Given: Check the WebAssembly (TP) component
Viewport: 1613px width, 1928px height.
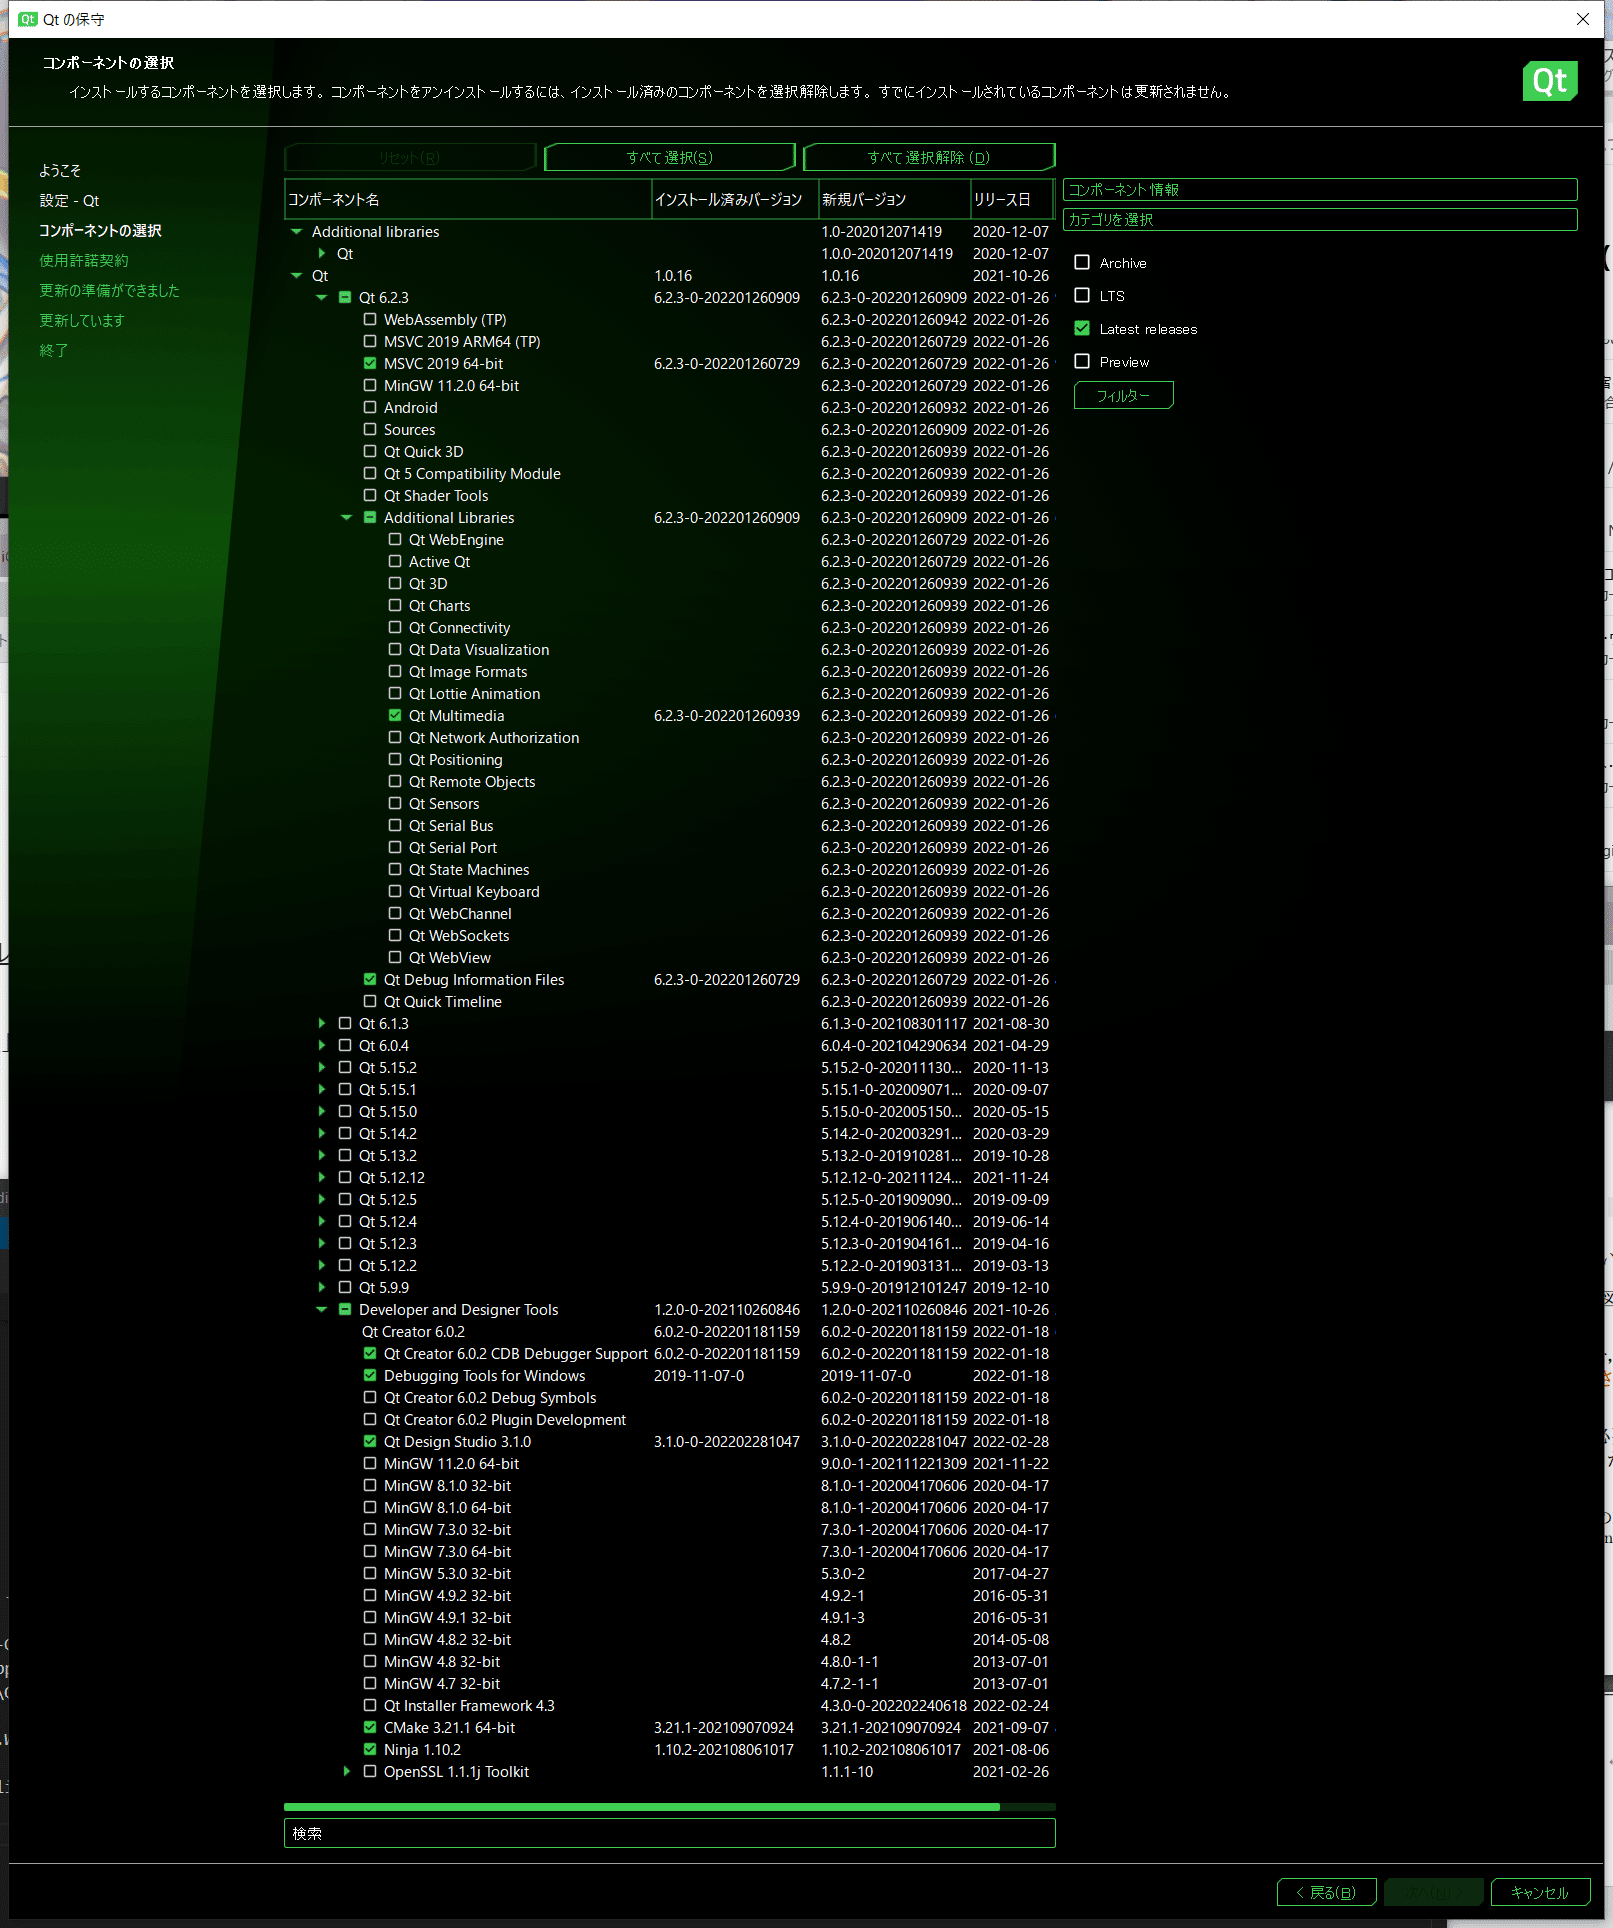Looking at the screenshot, I should (370, 319).
